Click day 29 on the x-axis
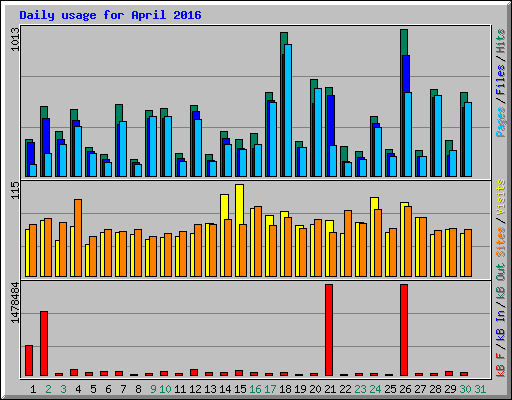The height and width of the screenshot is (400, 512). coord(450,389)
